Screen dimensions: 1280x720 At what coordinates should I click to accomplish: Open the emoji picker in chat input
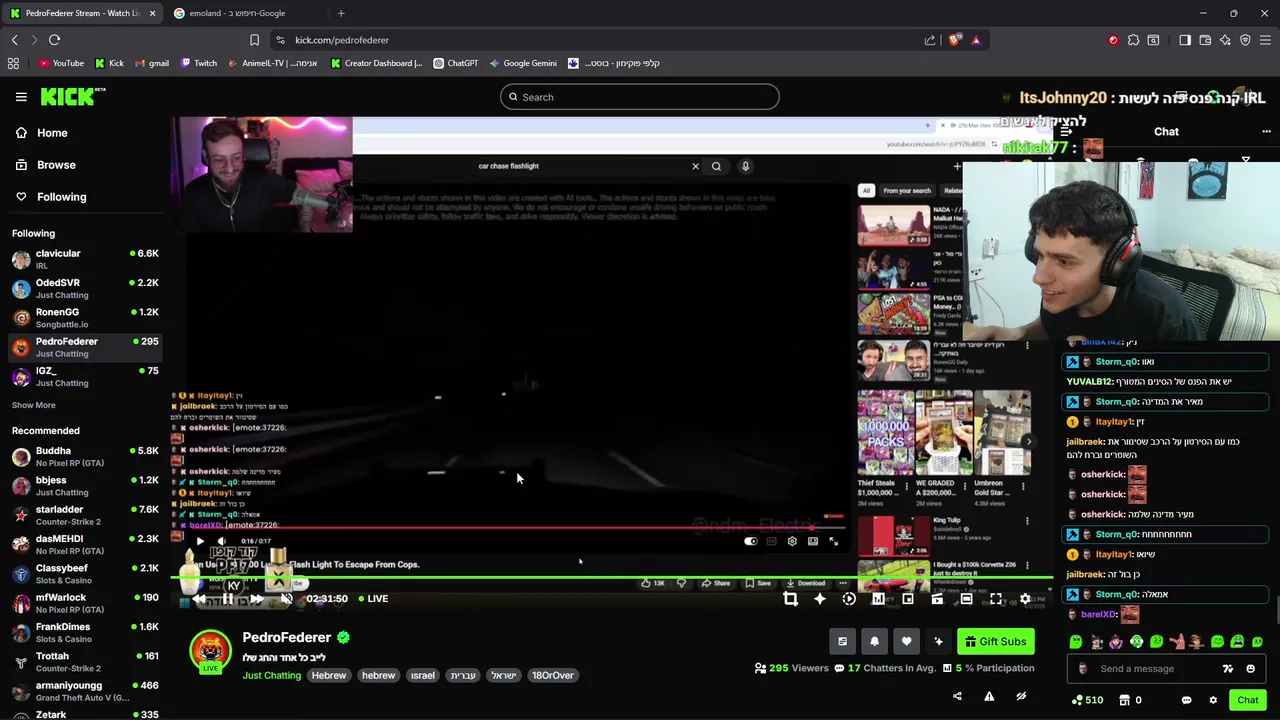pos(1250,669)
